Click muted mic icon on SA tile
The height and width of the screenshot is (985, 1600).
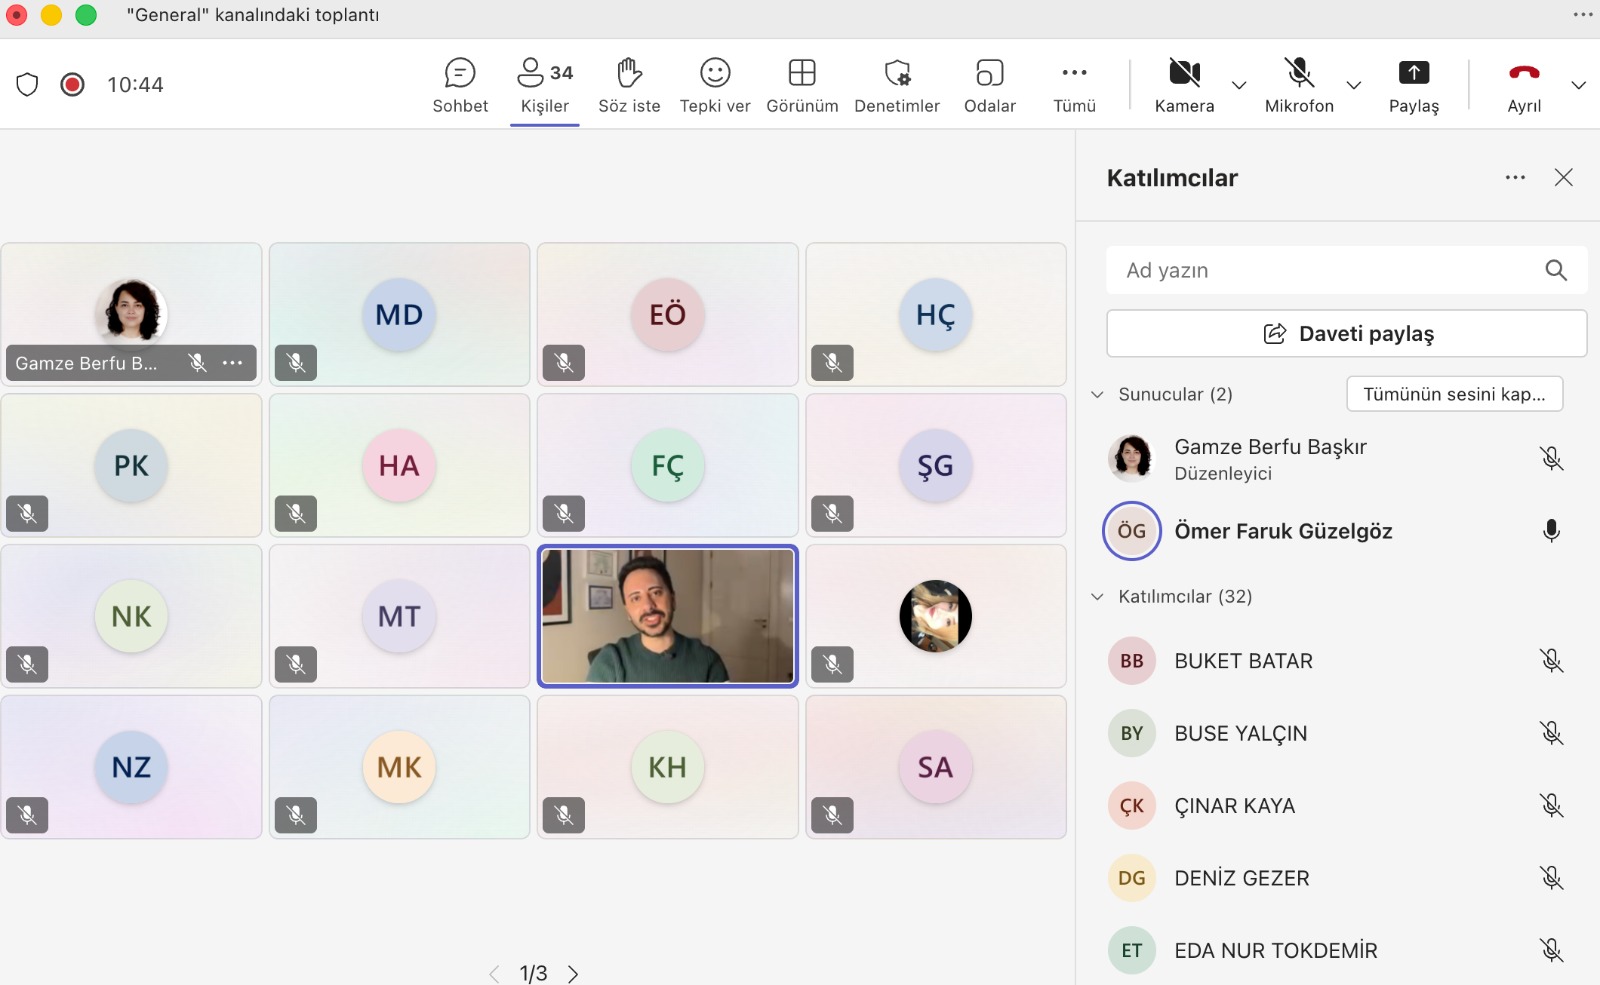coord(832,815)
